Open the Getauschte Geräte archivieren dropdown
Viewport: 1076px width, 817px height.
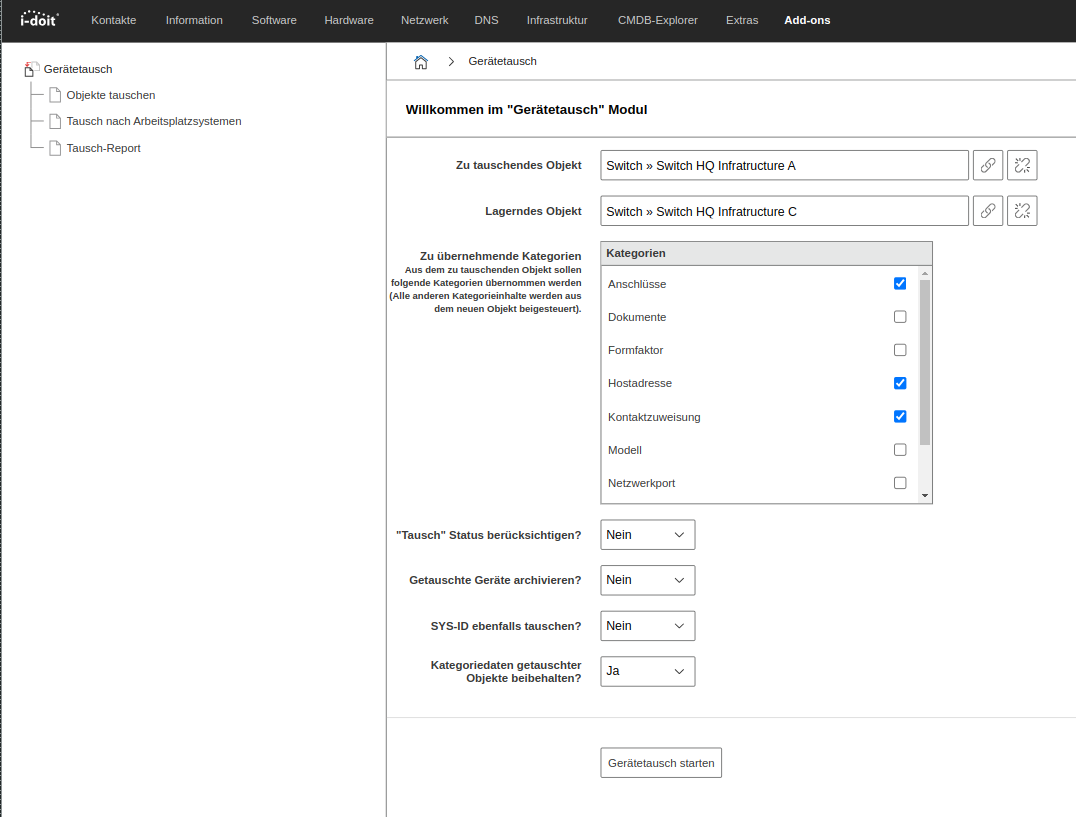pyautogui.click(x=647, y=580)
